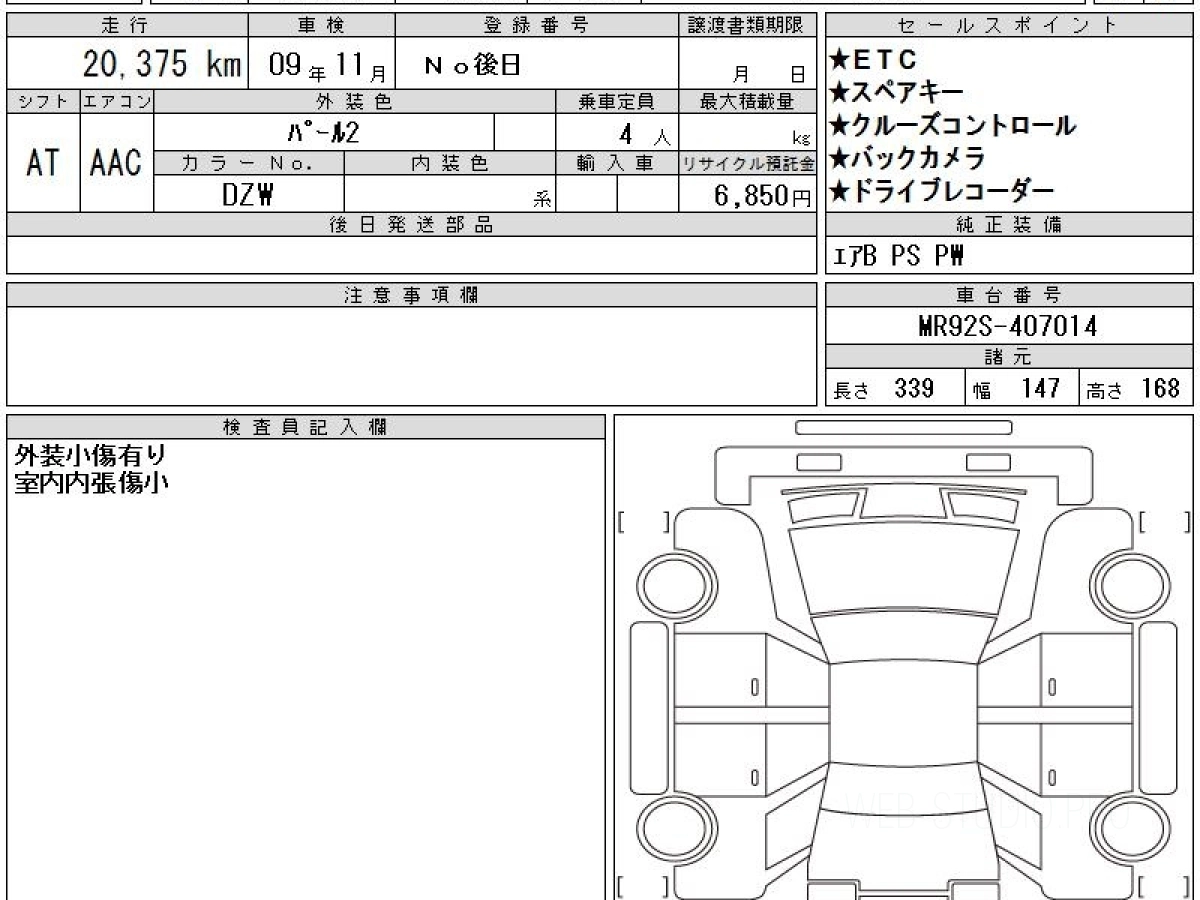
Task: Select the lower-left wheel in the car diagram
Action: (x=673, y=826)
